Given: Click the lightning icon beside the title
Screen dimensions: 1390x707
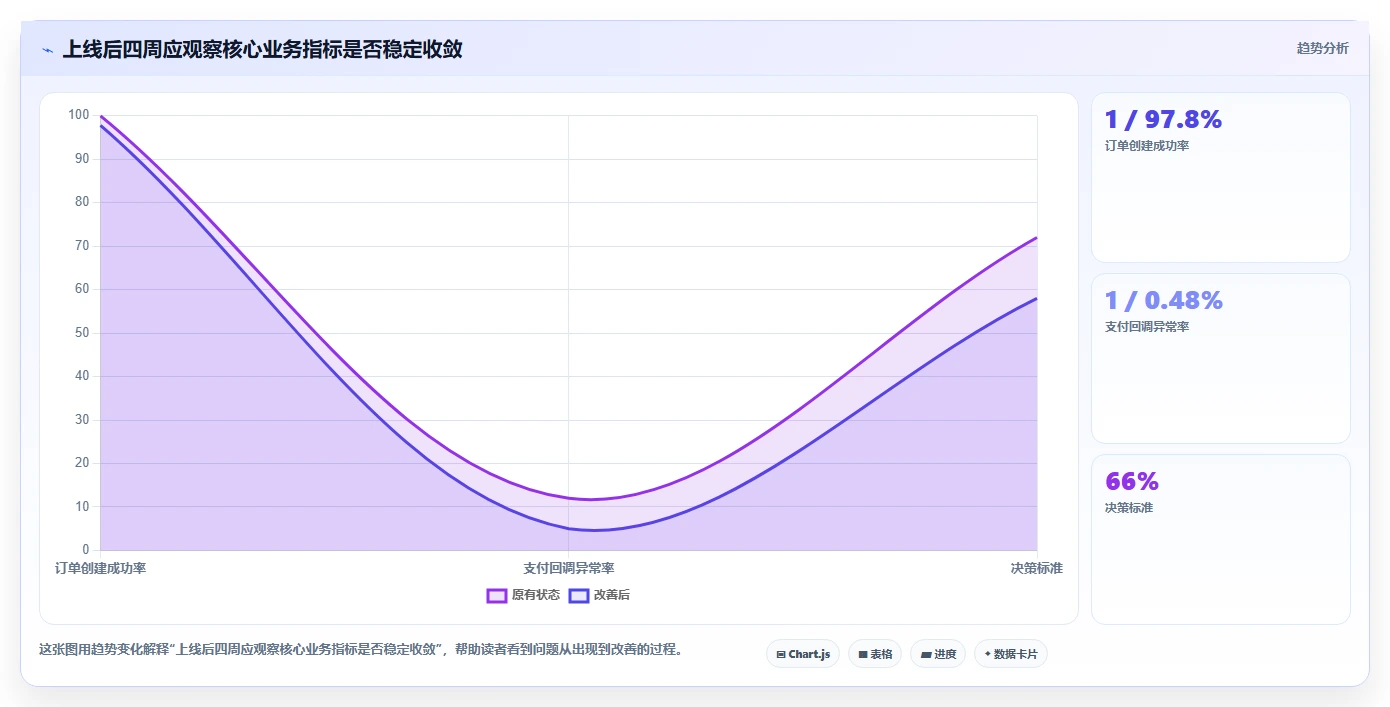Looking at the screenshot, I should pos(47,50).
